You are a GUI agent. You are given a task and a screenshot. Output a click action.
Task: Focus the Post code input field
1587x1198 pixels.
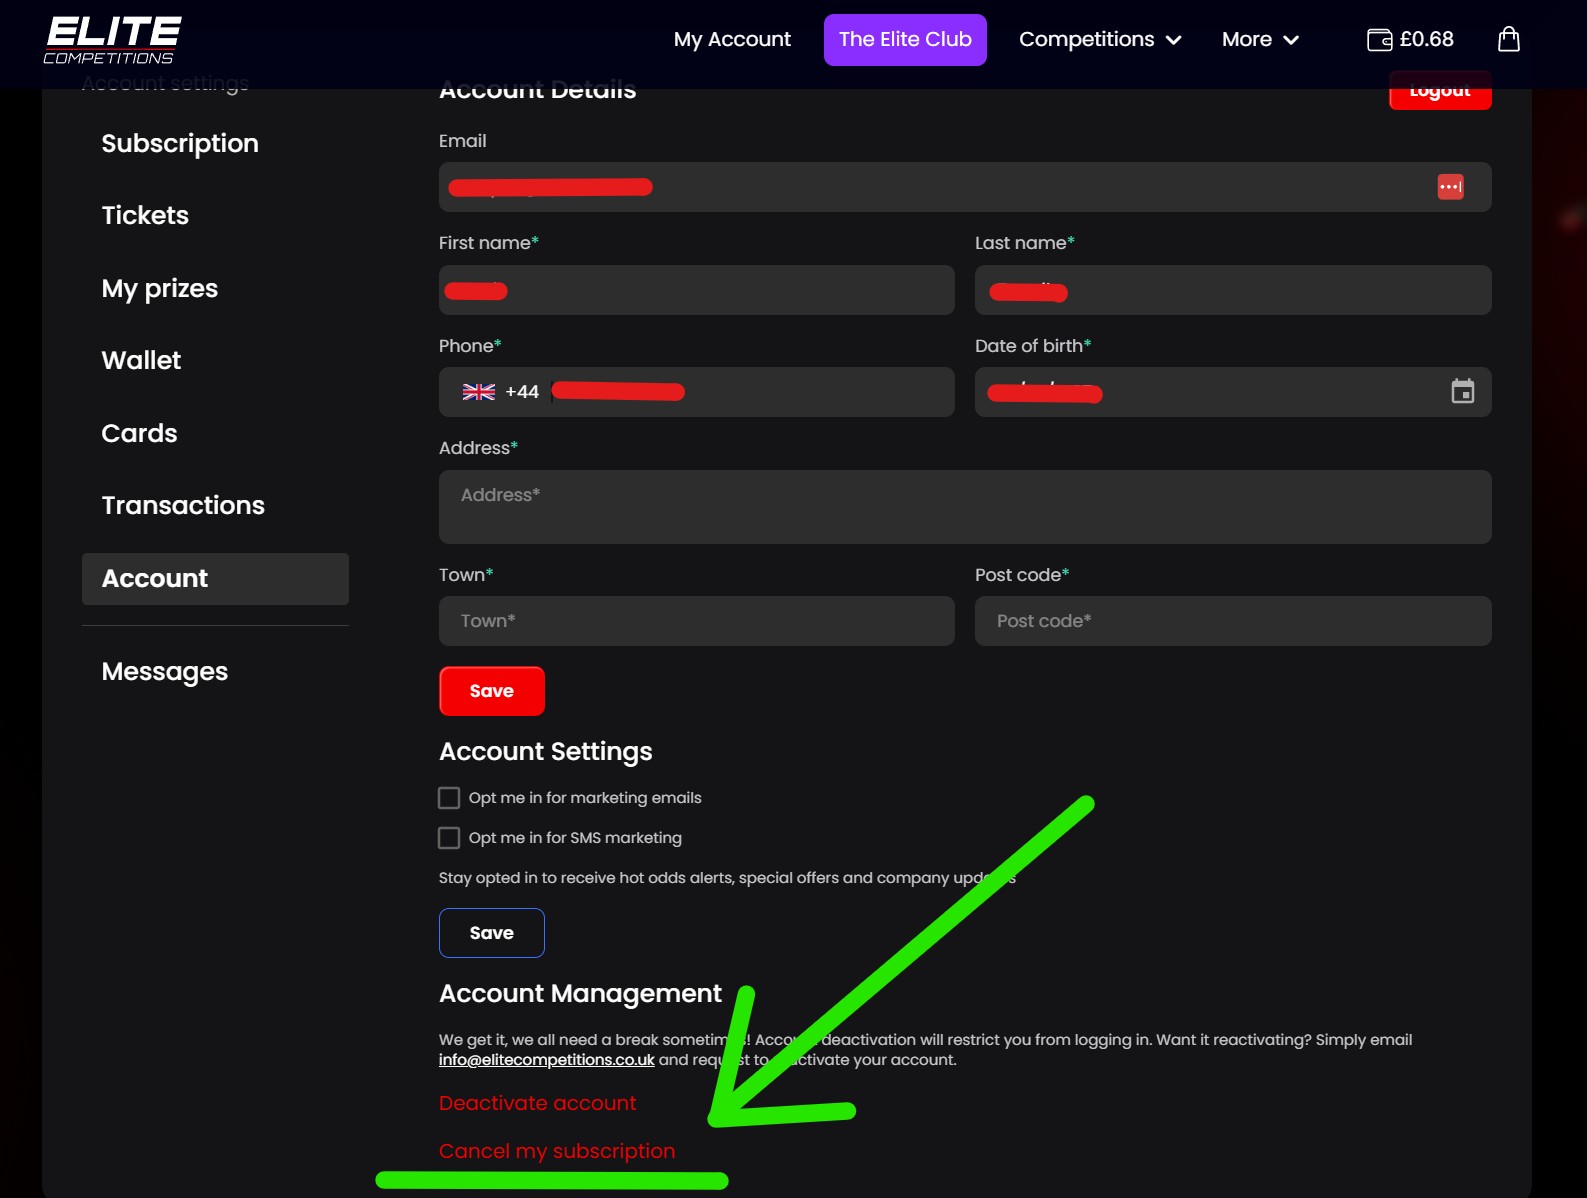tap(1232, 621)
